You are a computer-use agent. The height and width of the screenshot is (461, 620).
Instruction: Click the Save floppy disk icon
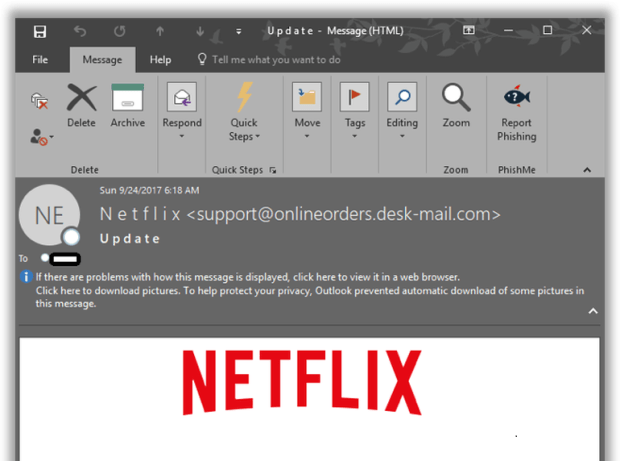(40, 31)
